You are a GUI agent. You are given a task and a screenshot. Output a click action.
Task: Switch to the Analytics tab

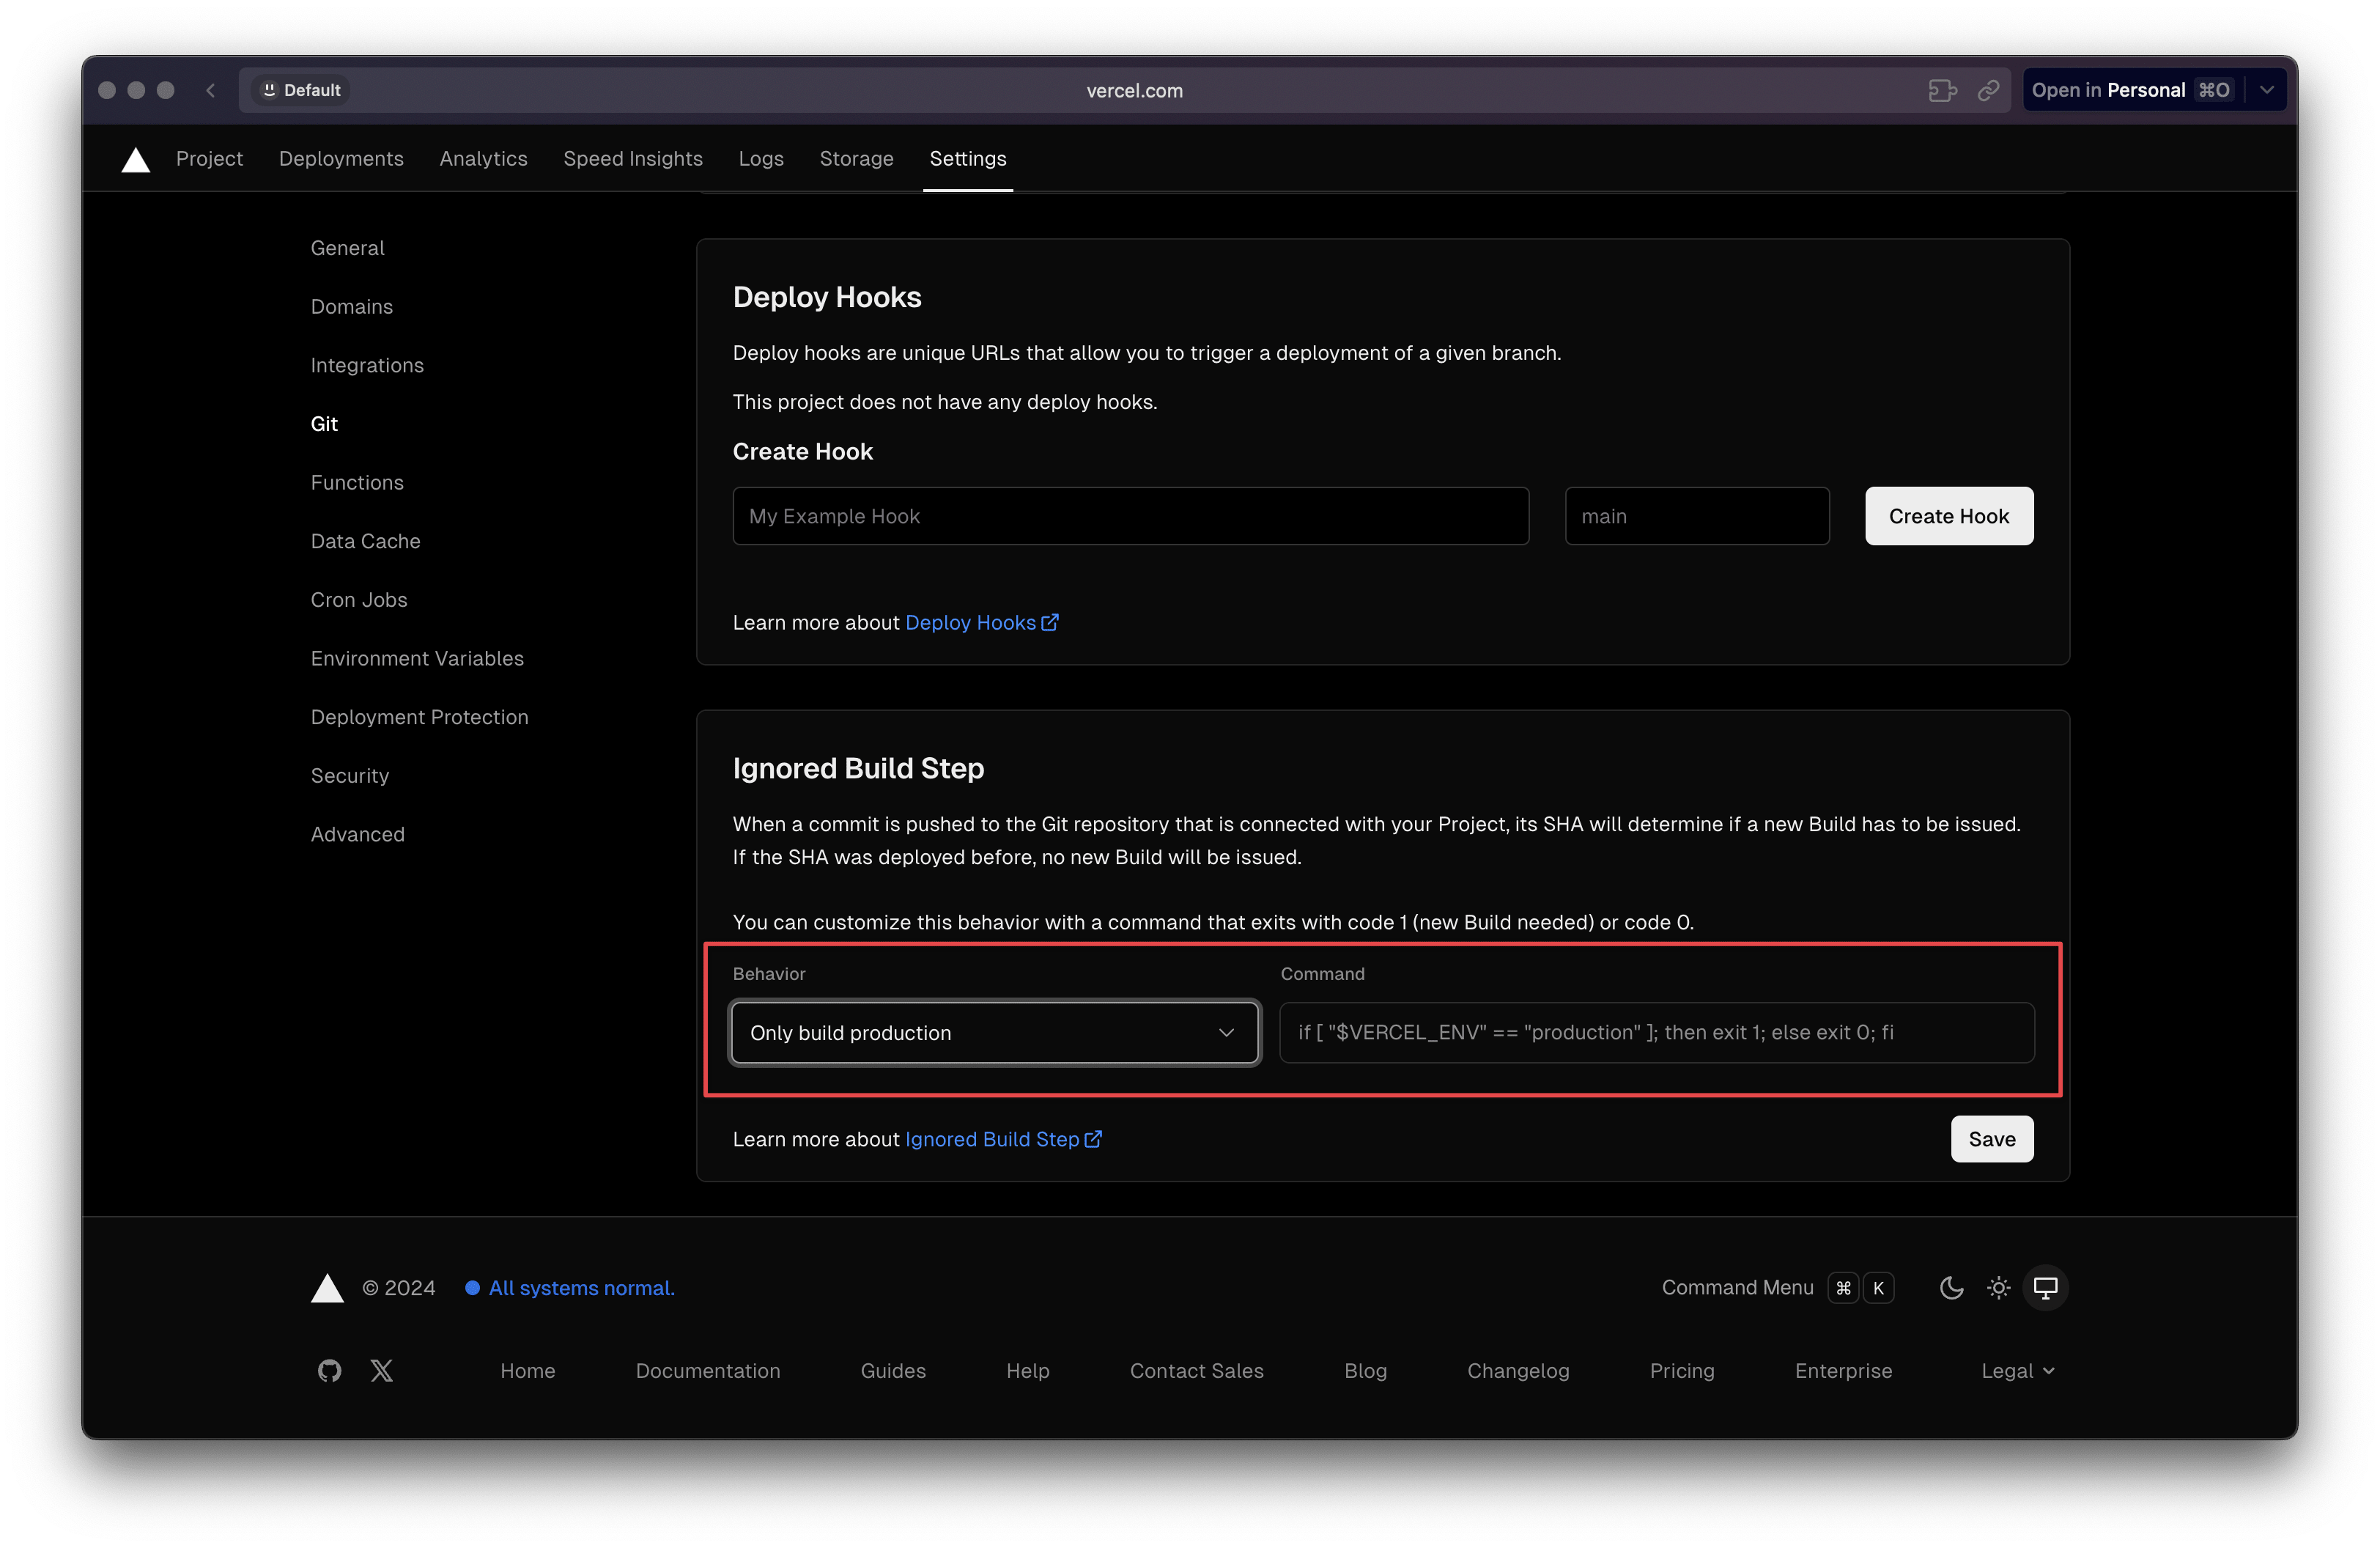click(x=483, y=158)
